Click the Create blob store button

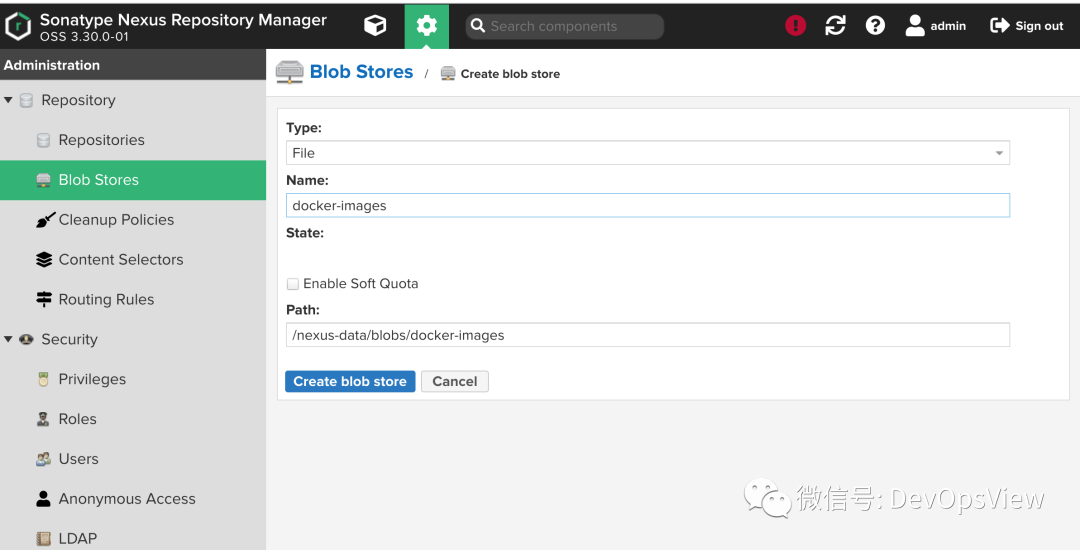pos(350,381)
